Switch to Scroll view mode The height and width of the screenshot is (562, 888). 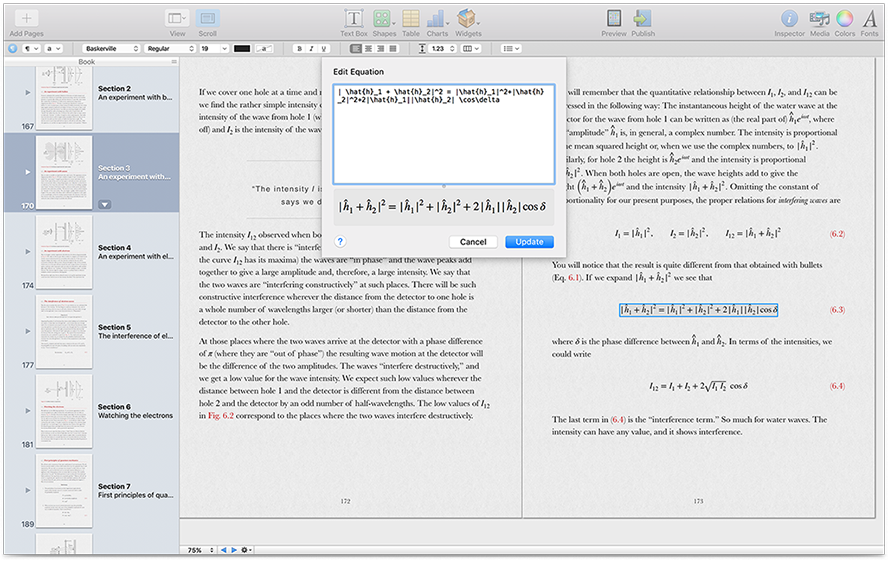(208, 19)
